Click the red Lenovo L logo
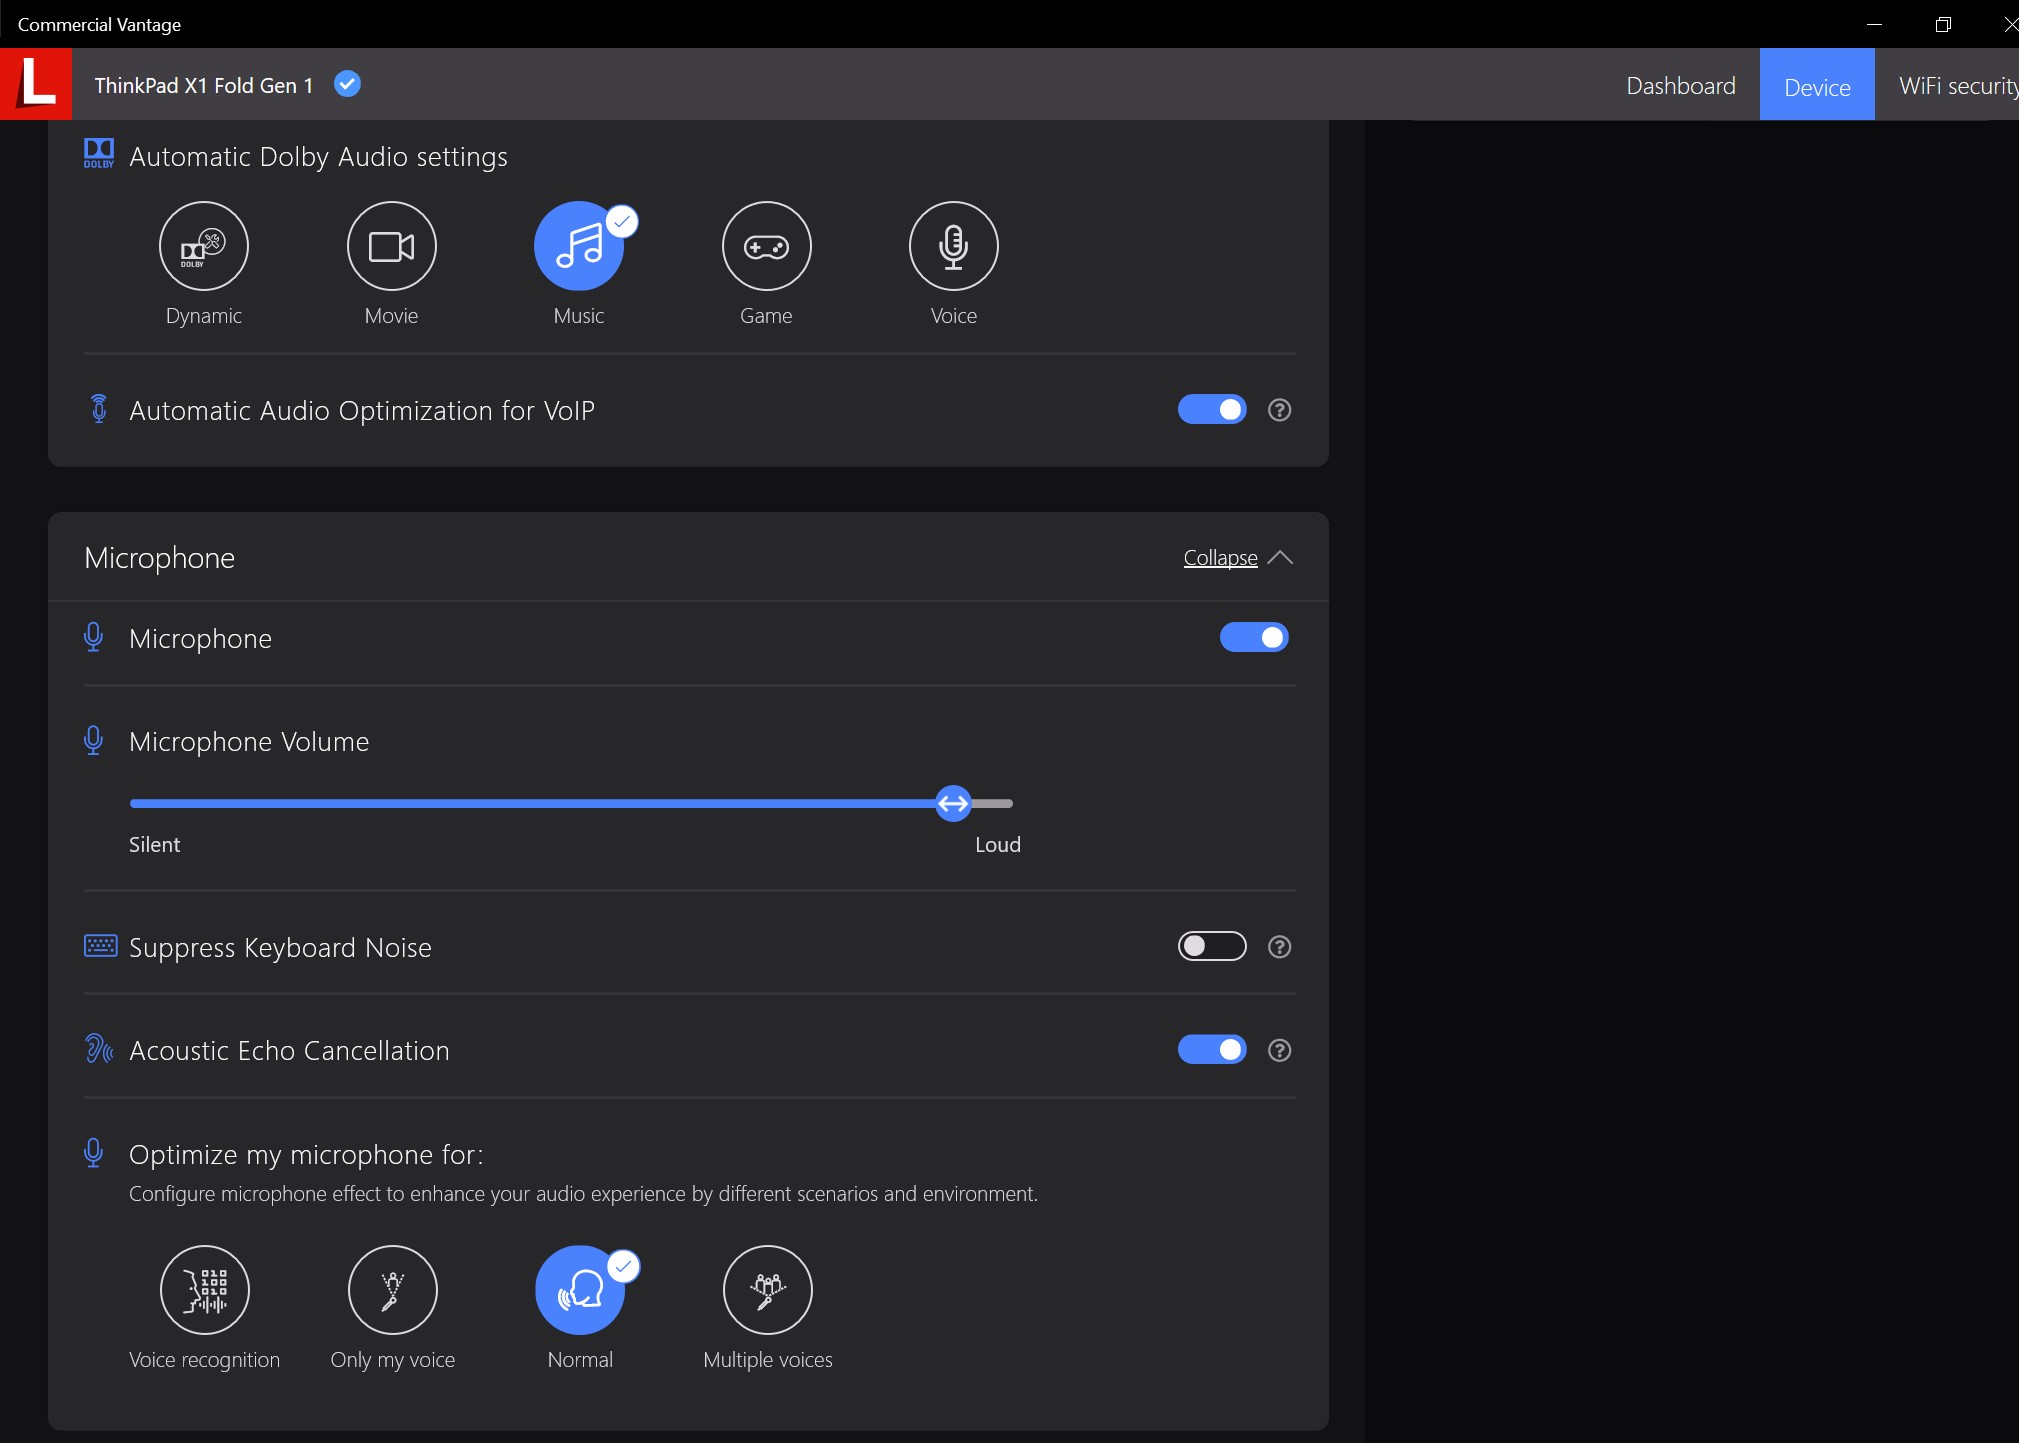2019x1443 pixels. 36,84
